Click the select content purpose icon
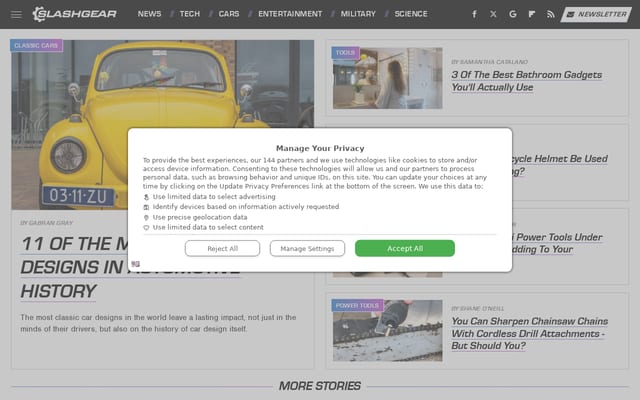This screenshot has height=400, width=640. point(146,228)
